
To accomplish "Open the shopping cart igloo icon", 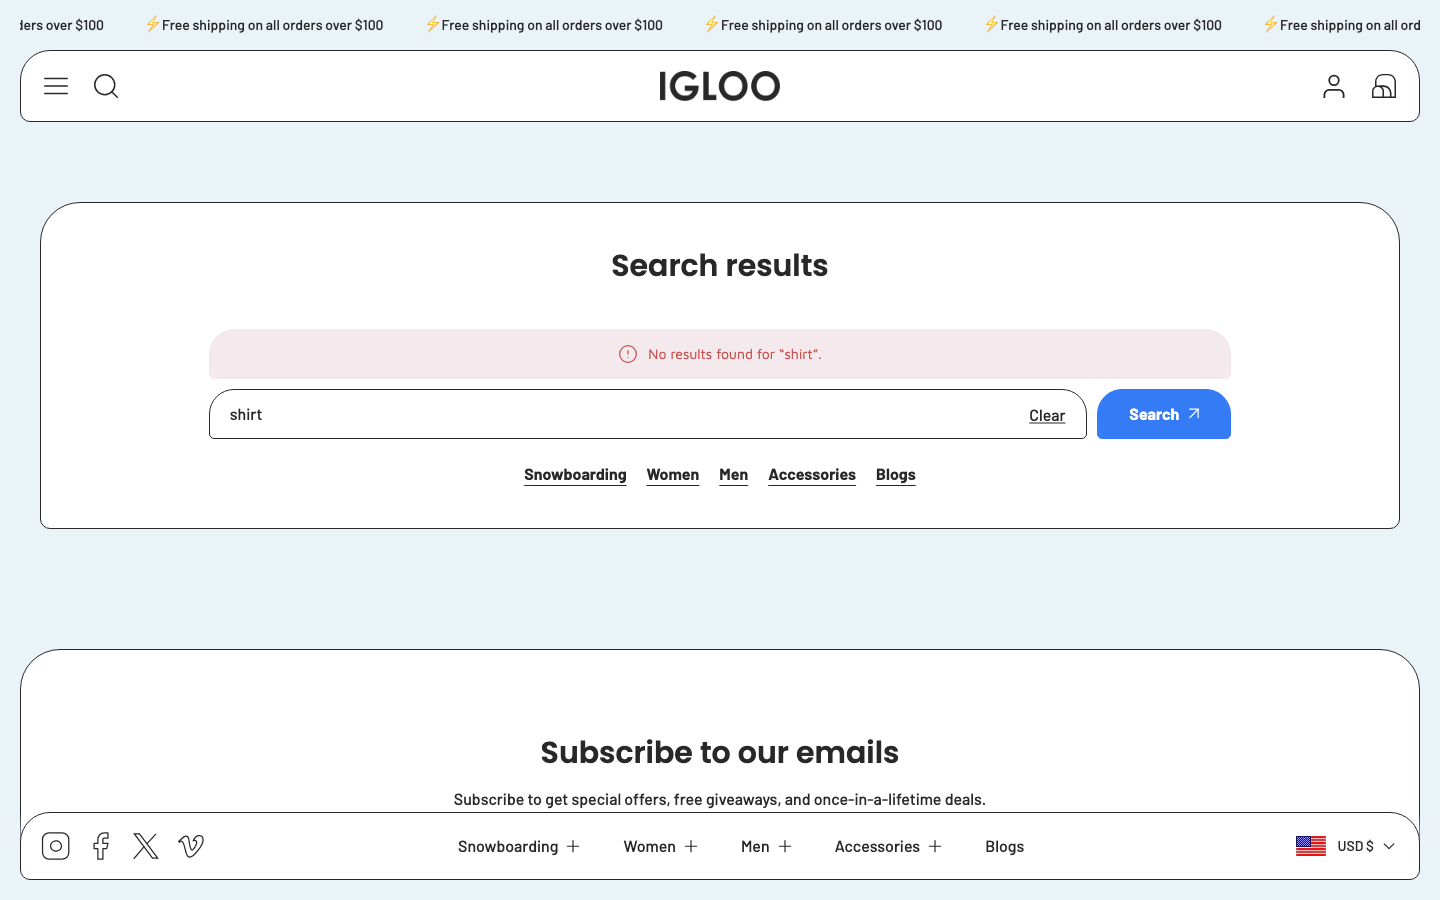I will click(1384, 86).
